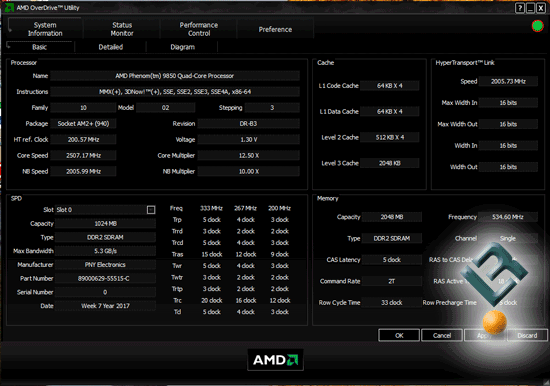Select the Basic sub-tab
Image resolution: width=550 pixels, height=386 pixels.
coord(39,47)
